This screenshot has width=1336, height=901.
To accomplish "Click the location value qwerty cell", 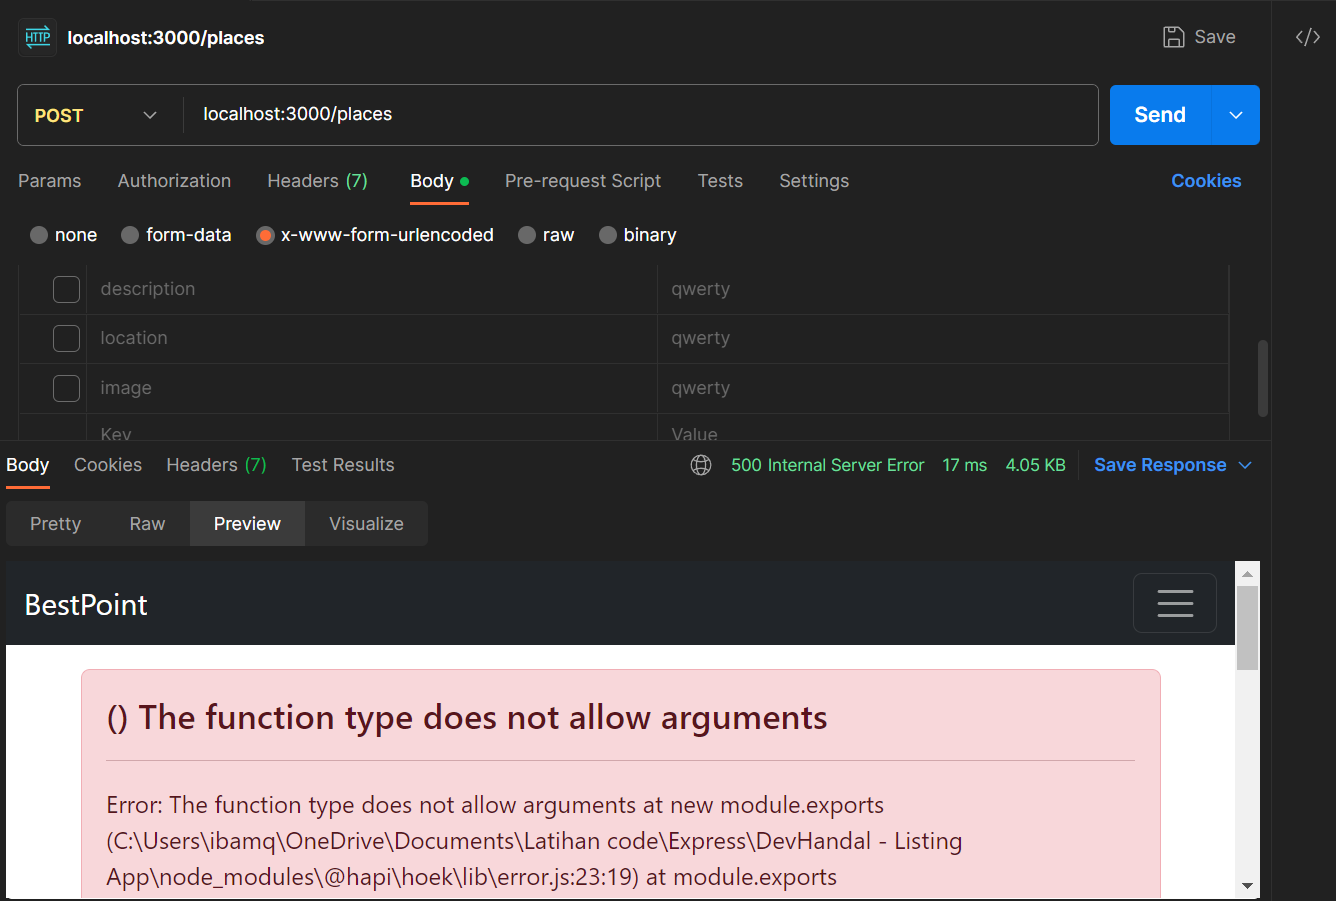I will coord(943,338).
